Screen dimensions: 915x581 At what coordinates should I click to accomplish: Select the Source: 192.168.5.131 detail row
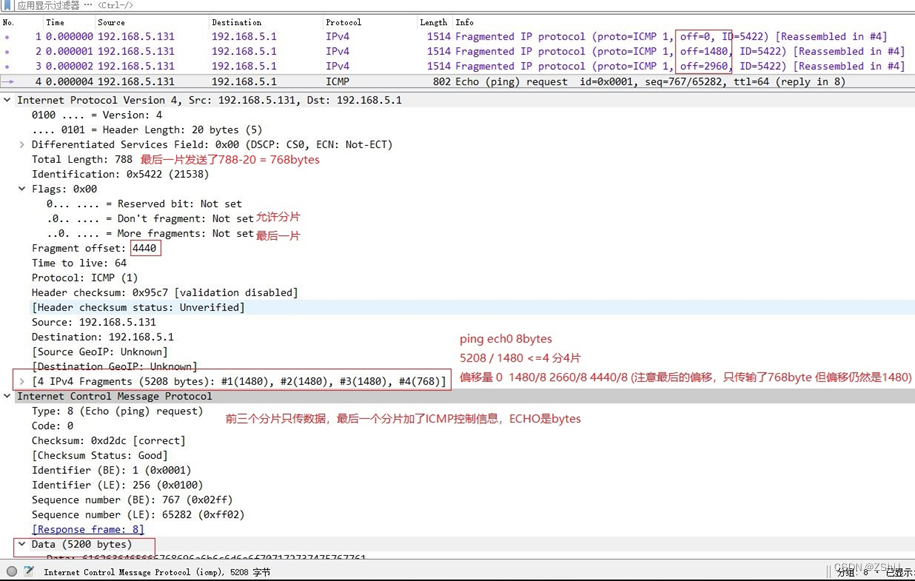point(94,322)
